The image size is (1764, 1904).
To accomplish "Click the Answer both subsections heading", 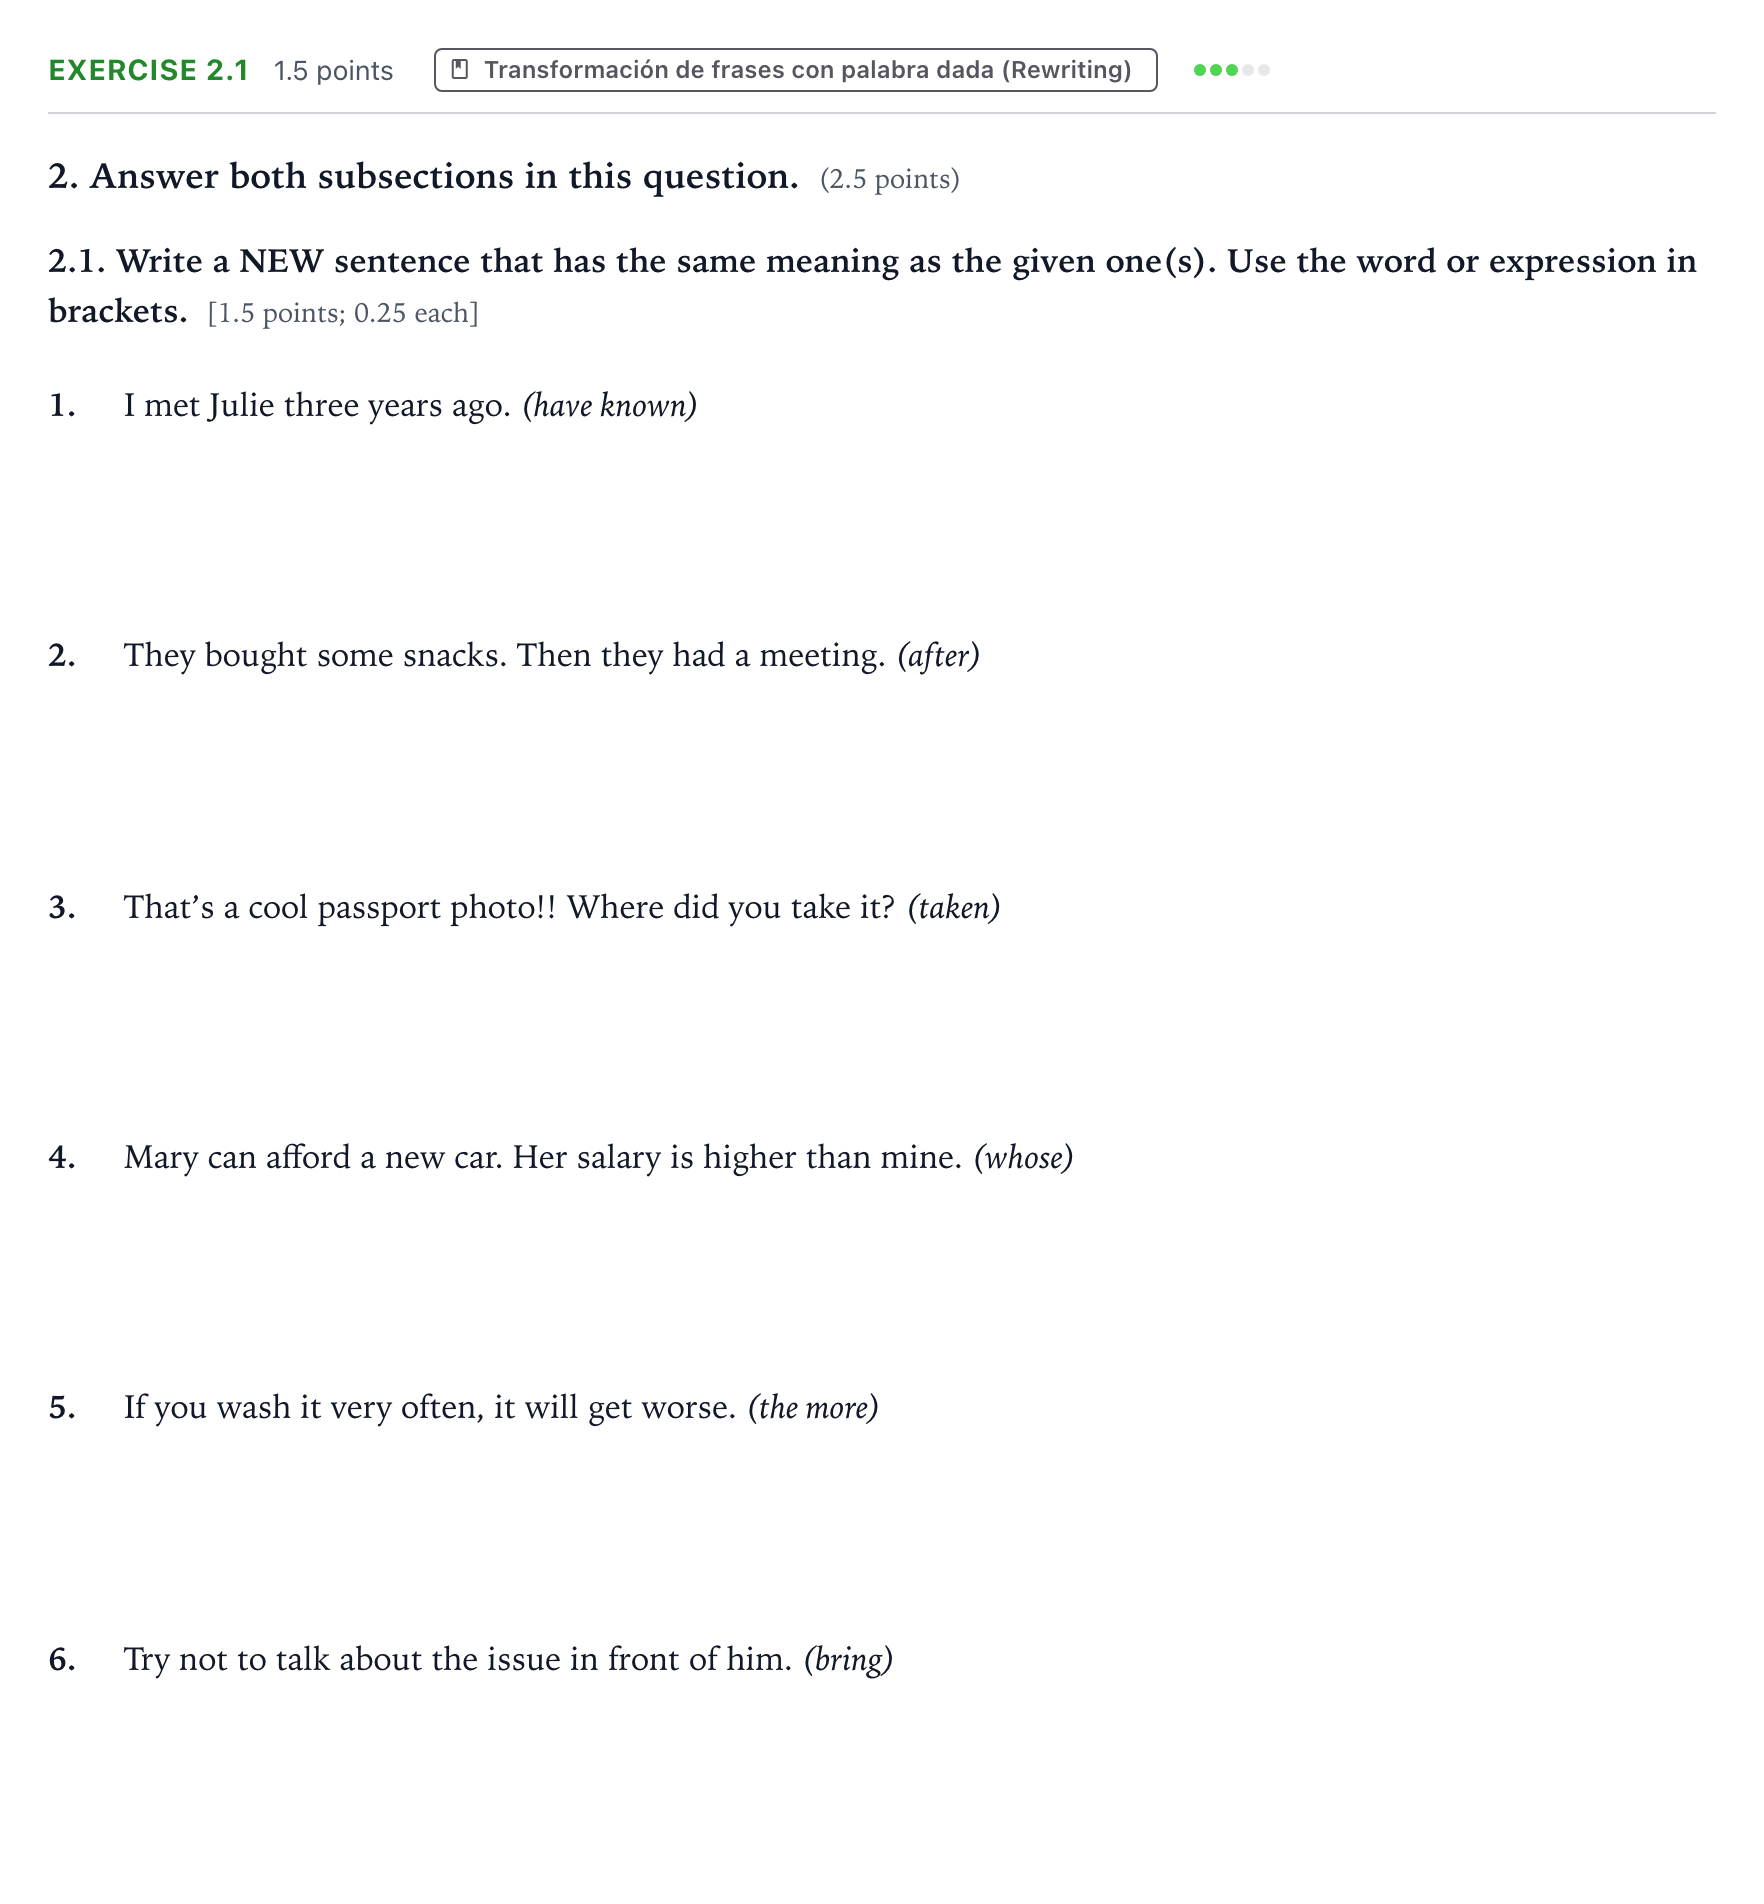I will coord(424,177).
